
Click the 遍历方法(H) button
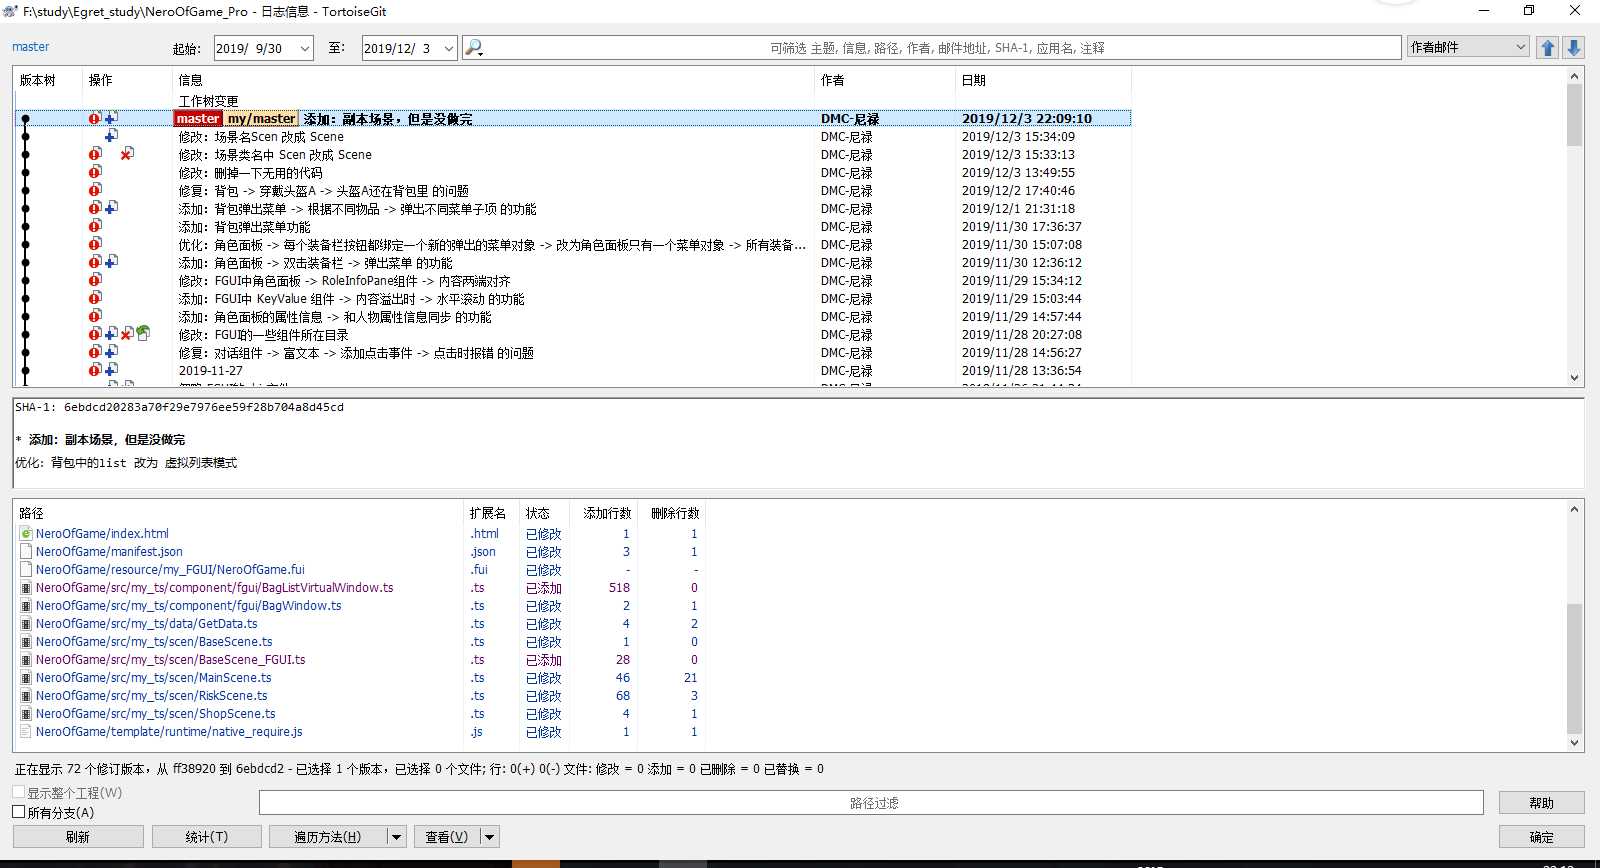[x=328, y=837]
